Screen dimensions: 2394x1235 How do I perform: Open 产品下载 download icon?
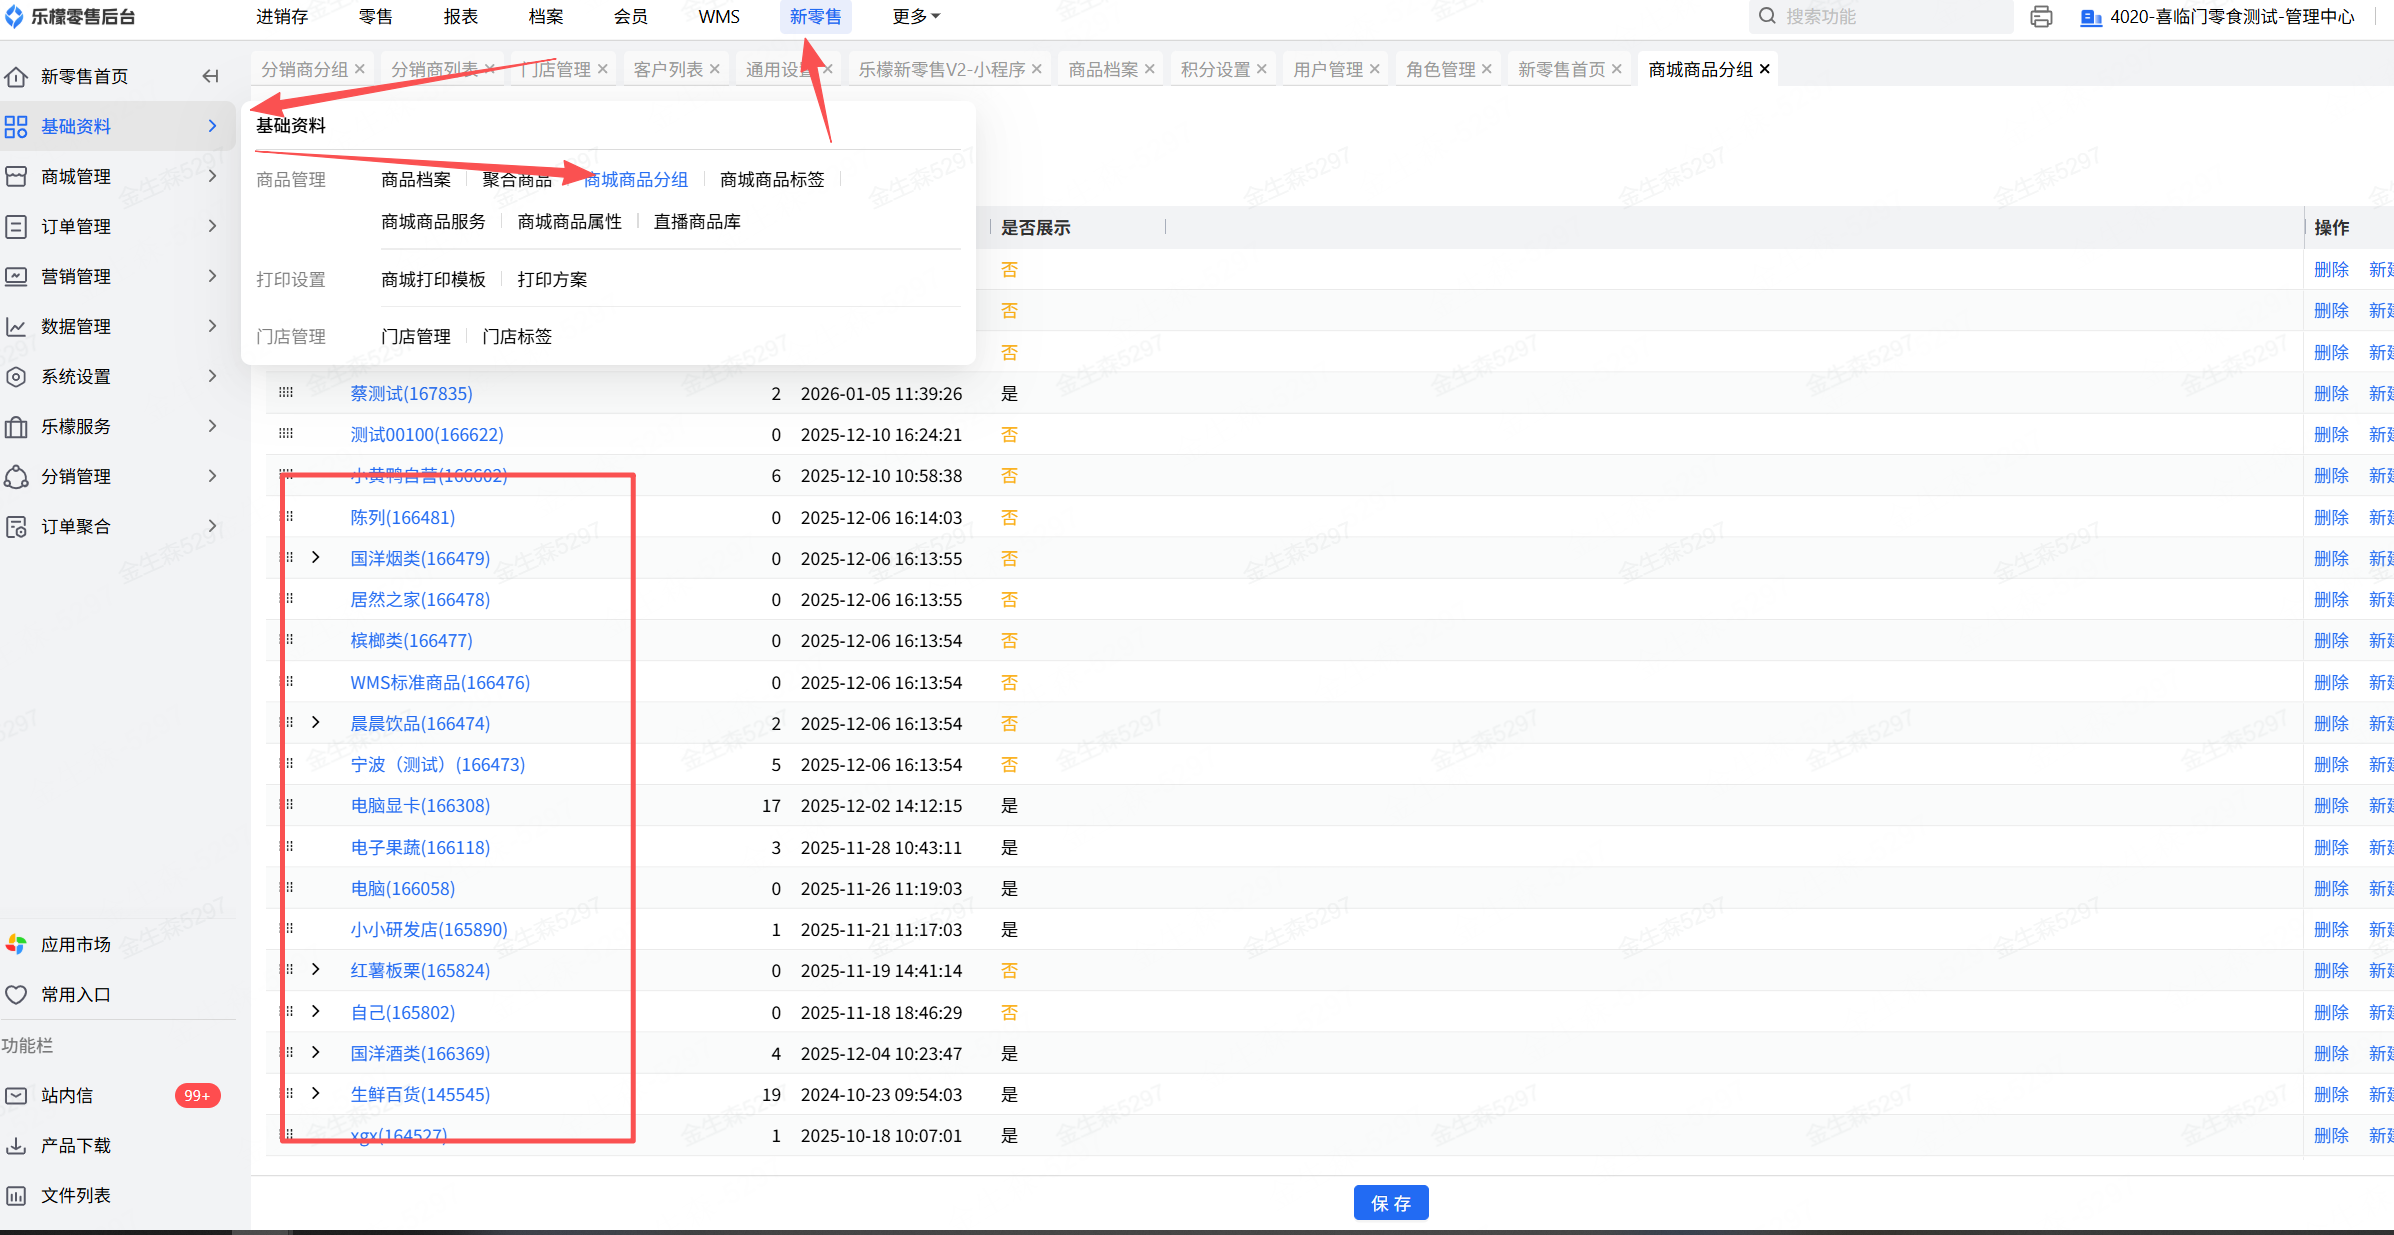[x=17, y=1146]
